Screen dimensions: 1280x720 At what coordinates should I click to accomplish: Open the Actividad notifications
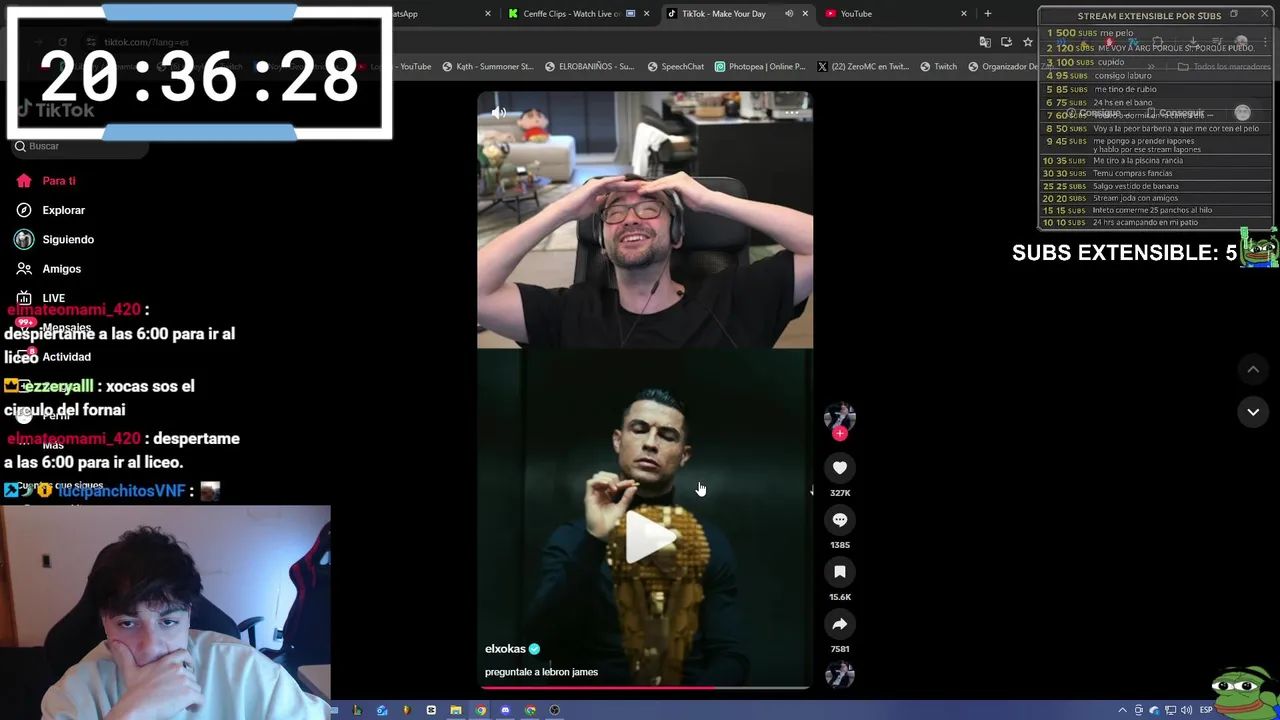(x=53, y=357)
